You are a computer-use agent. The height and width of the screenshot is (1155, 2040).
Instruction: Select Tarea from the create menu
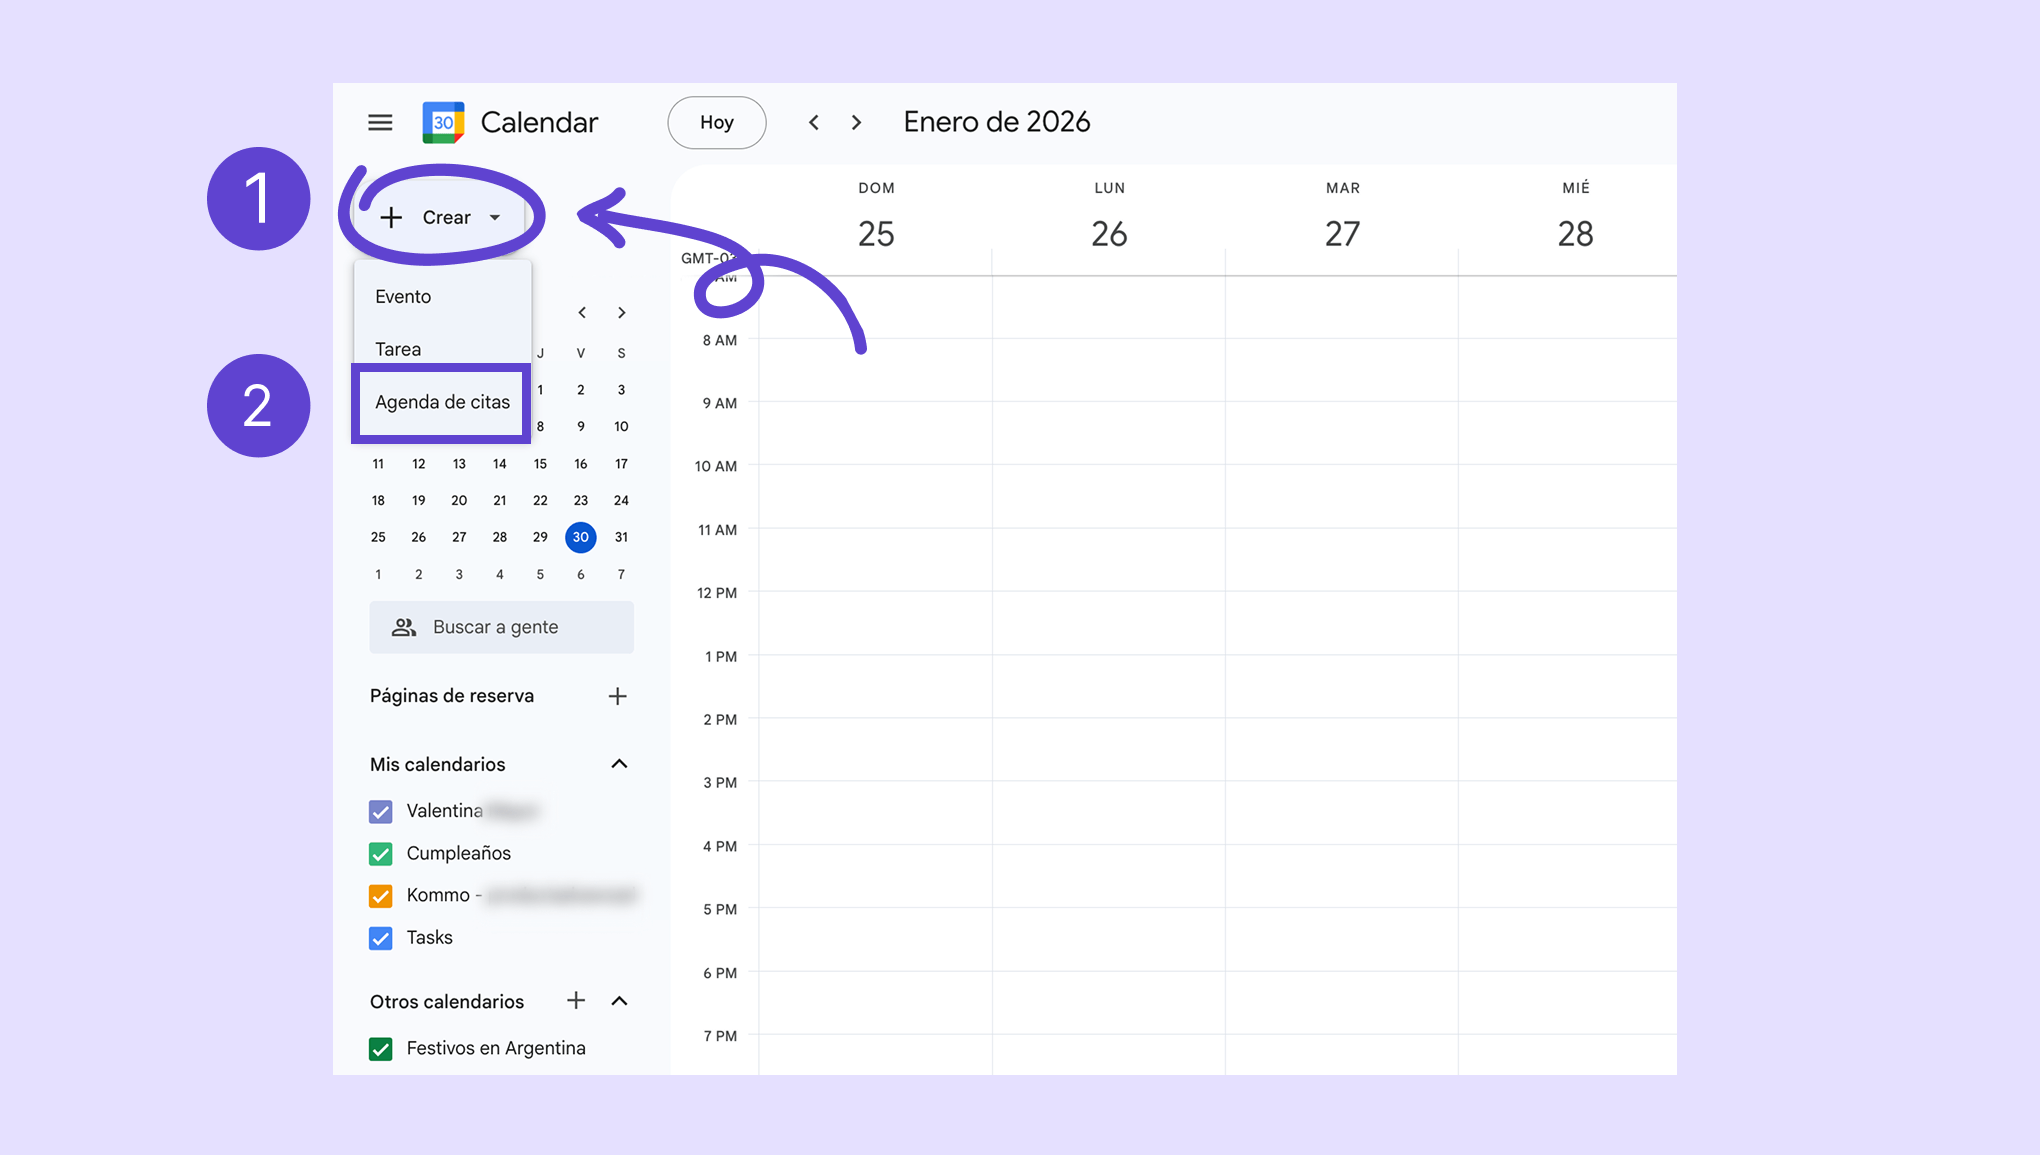[x=398, y=349]
